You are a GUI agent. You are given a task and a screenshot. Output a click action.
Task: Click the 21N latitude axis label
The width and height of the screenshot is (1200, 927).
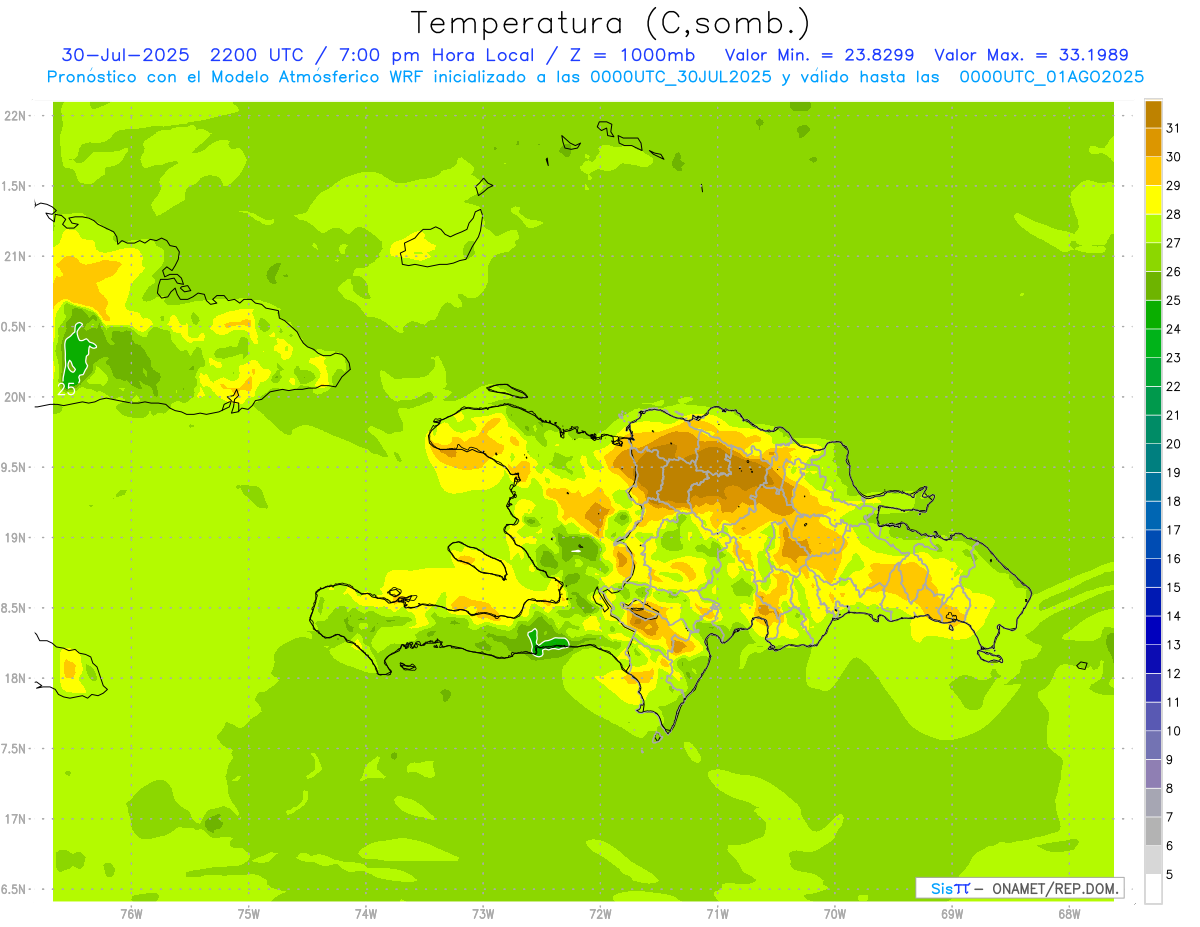click(x=14, y=256)
